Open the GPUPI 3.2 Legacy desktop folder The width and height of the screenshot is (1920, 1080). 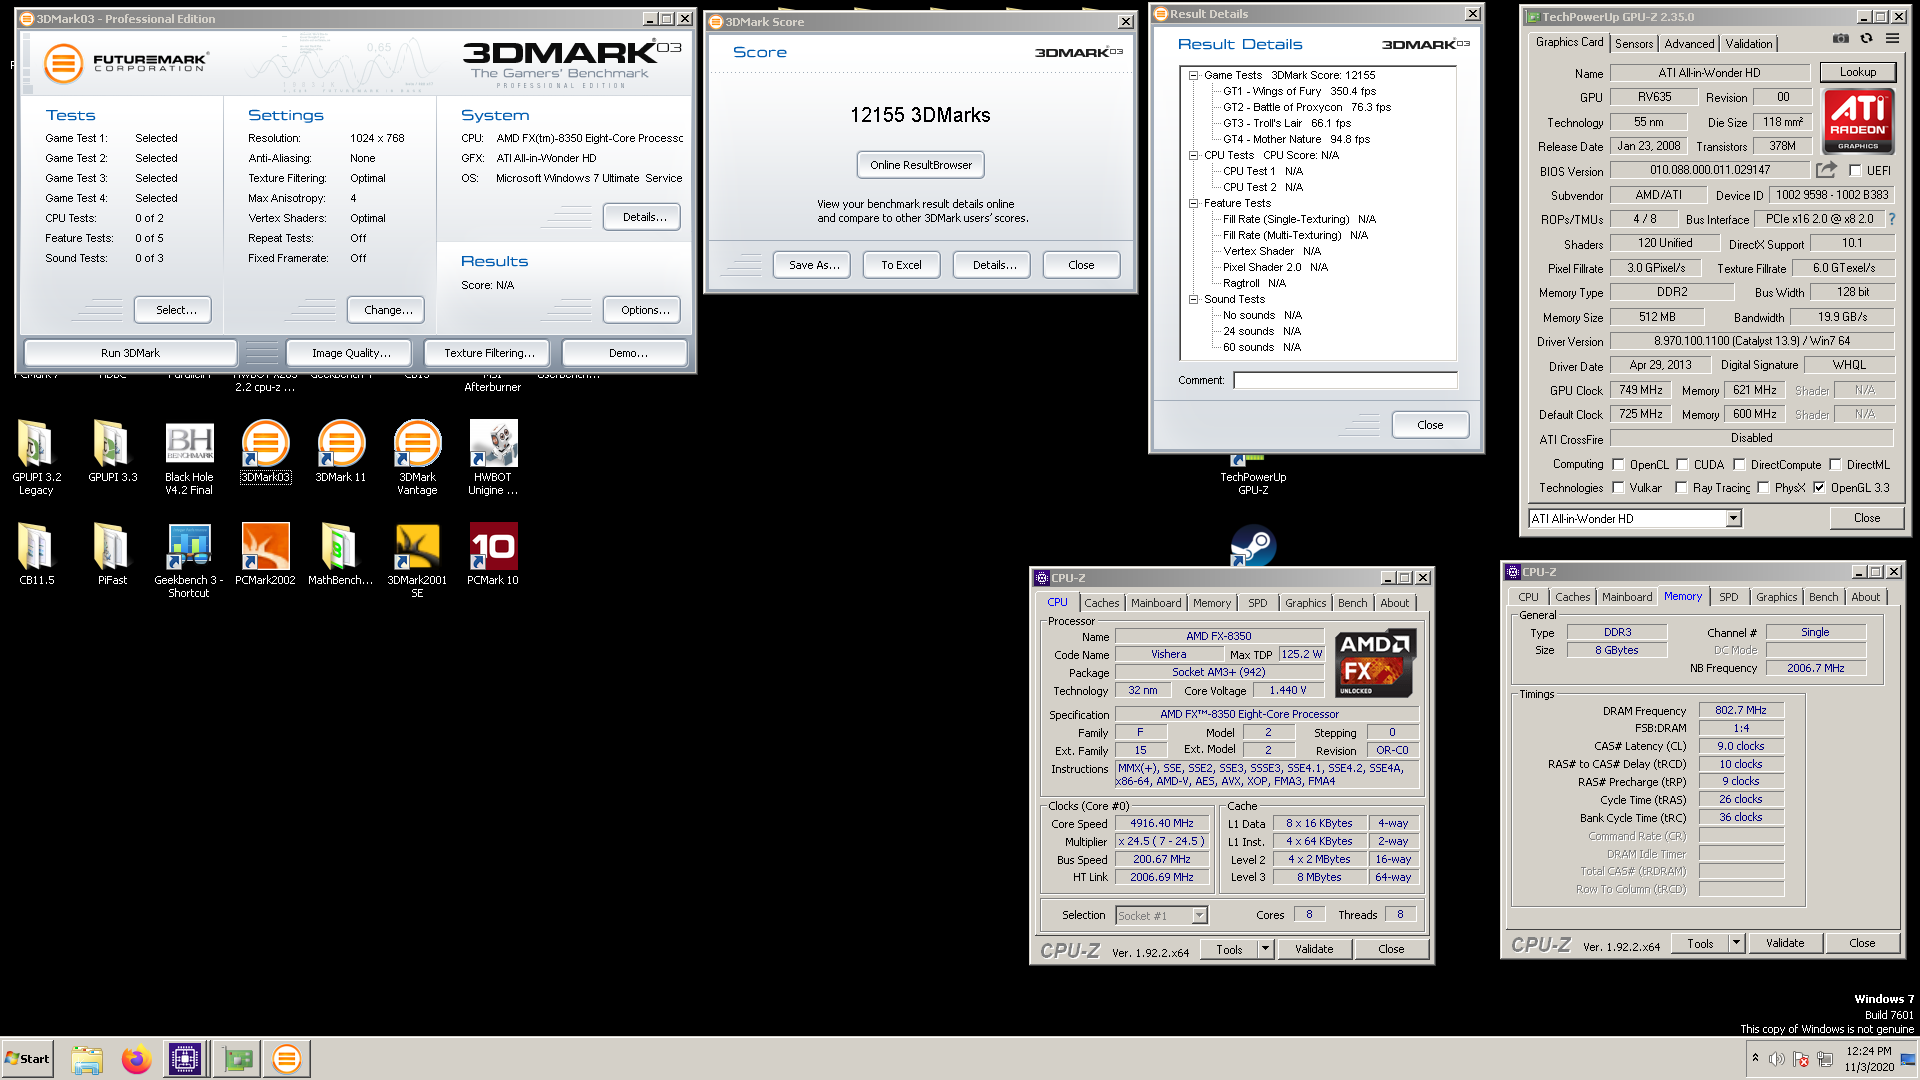click(x=36, y=458)
